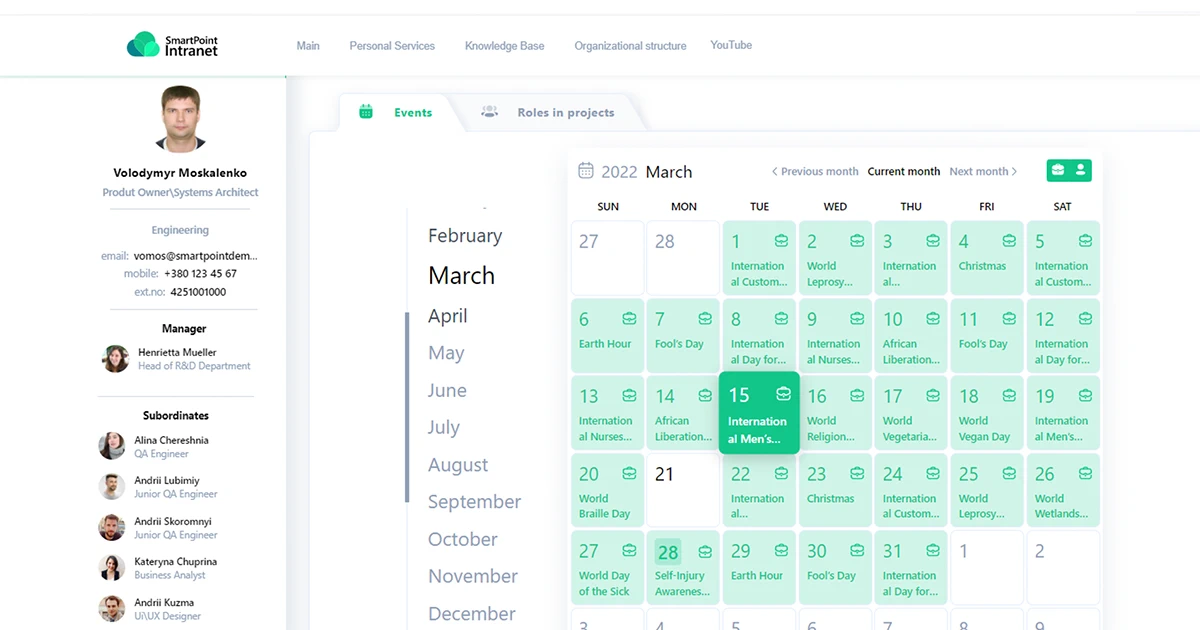The image size is (1200, 630).
Task: Click the green calendar icon on Events tab
Action: tap(366, 112)
